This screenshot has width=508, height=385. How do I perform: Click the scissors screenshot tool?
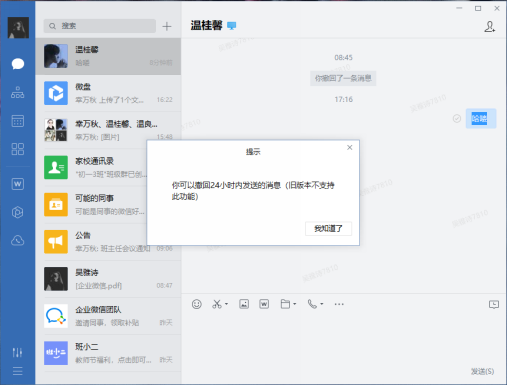tap(217, 304)
